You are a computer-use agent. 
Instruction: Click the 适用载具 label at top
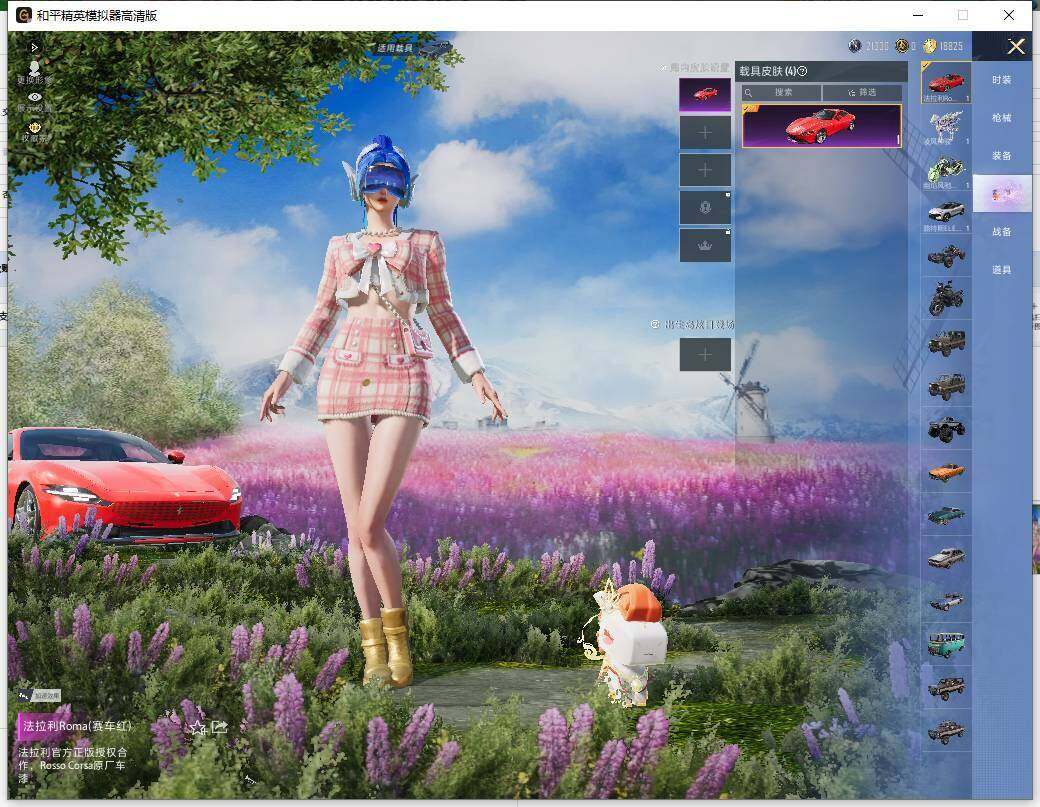click(395, 48)
